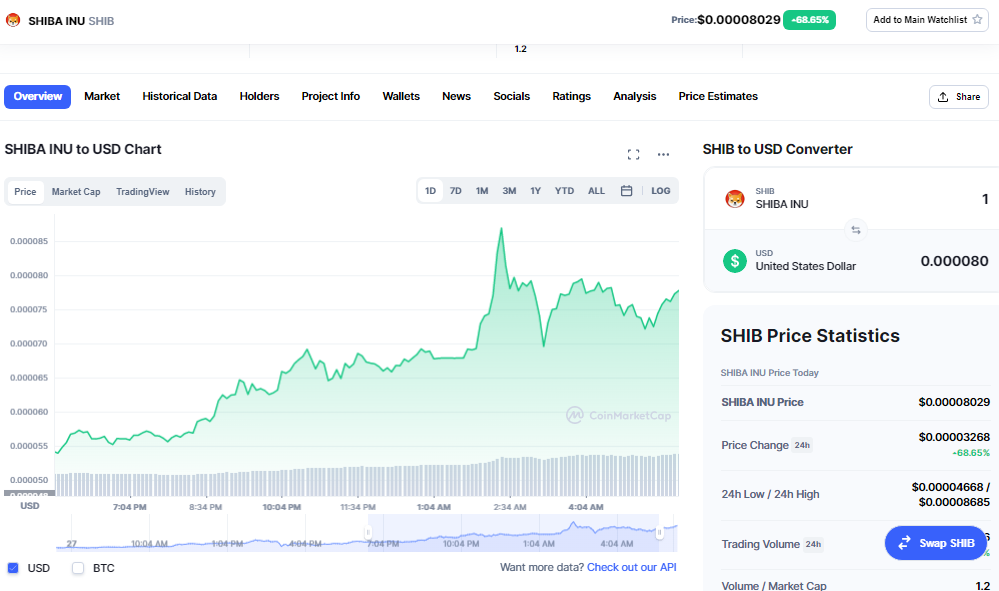Click the upload icon on the Share button
Viewport: 999px width, 591px height.
click(943, 97)
